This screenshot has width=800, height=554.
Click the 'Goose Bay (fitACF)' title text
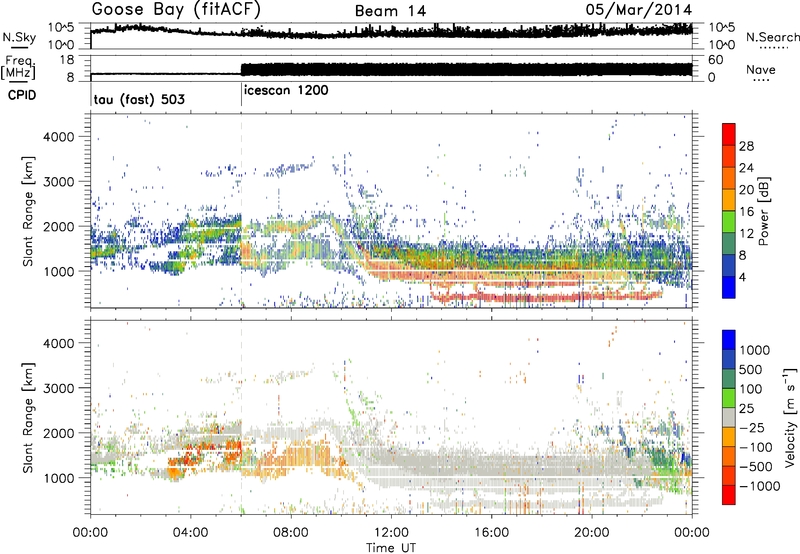176,10
